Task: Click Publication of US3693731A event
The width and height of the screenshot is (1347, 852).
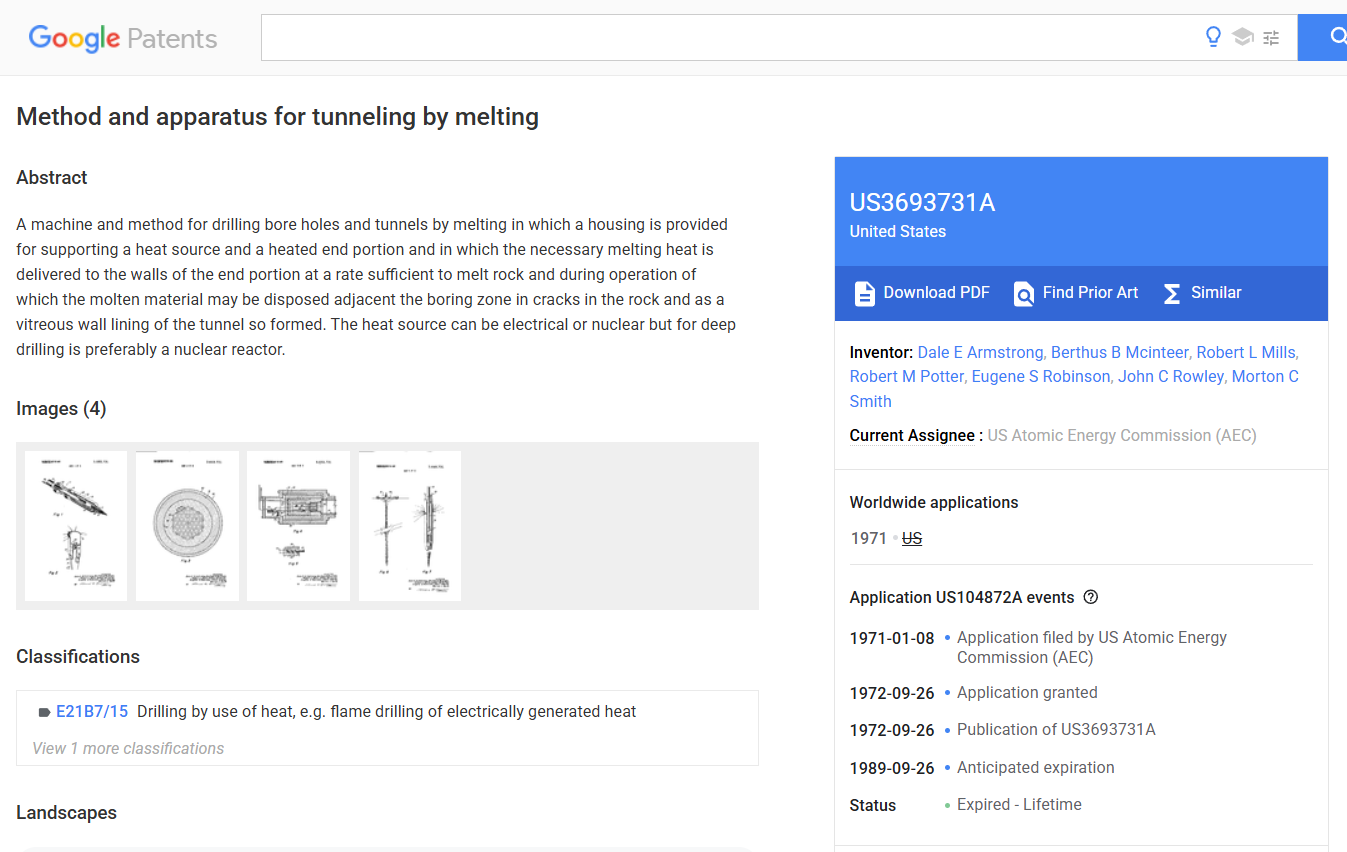Action: pos(1056,729)
